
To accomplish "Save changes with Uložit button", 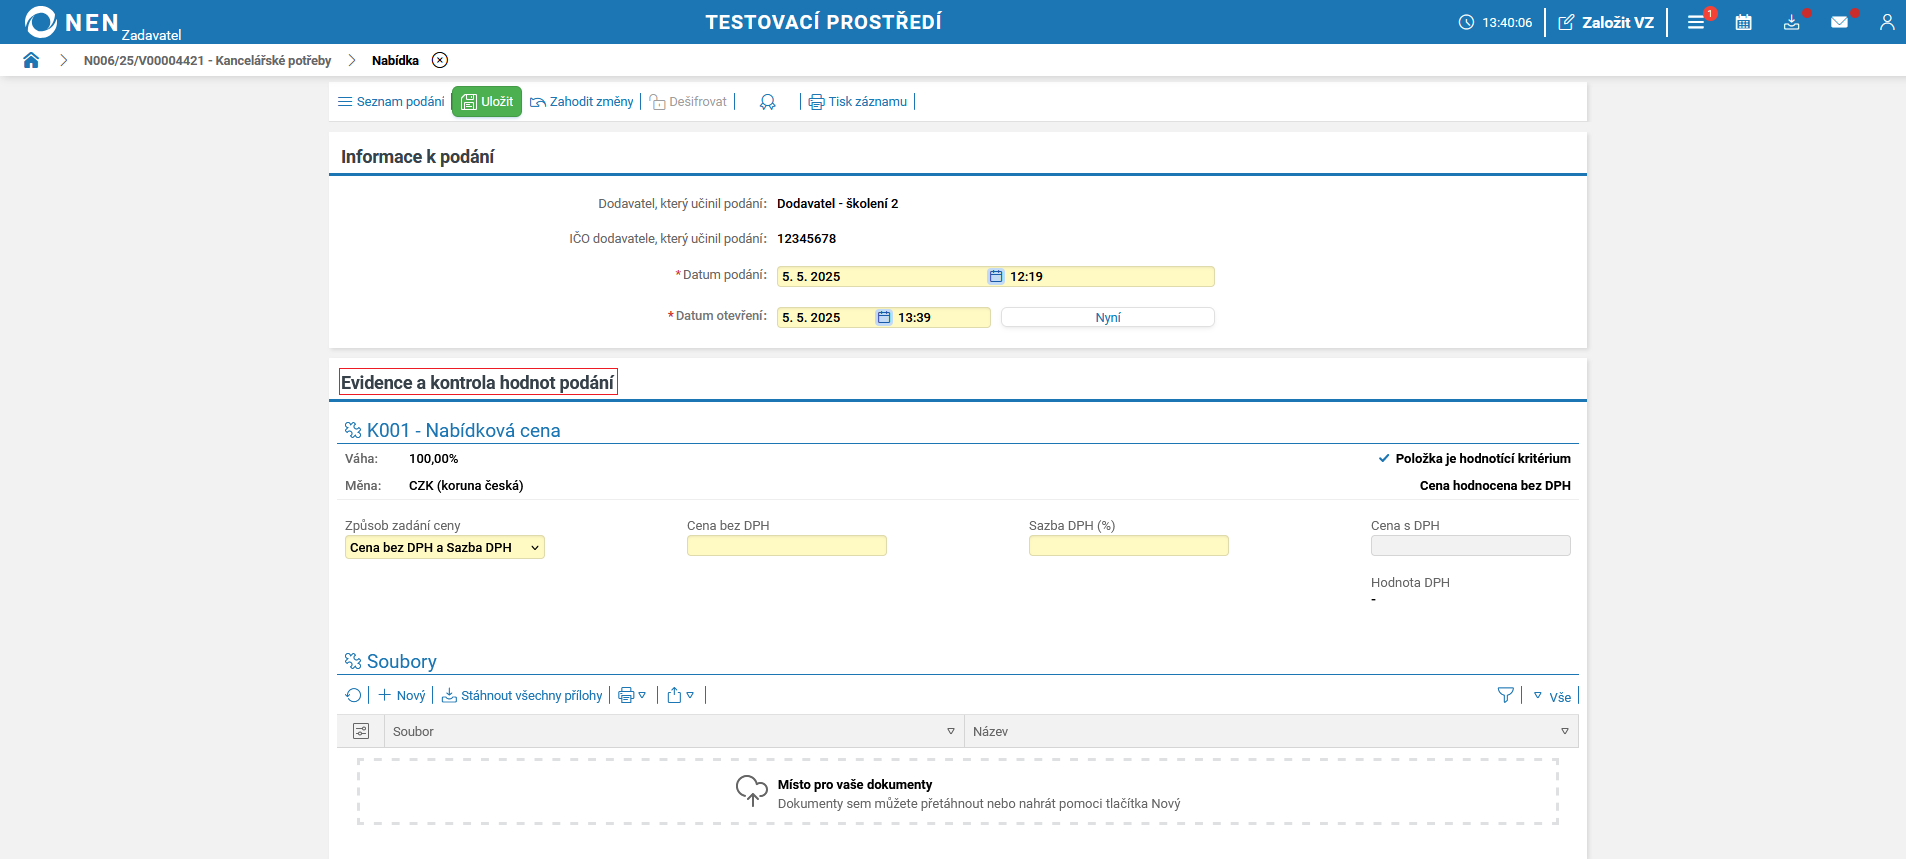I will [x=487, y=102].
